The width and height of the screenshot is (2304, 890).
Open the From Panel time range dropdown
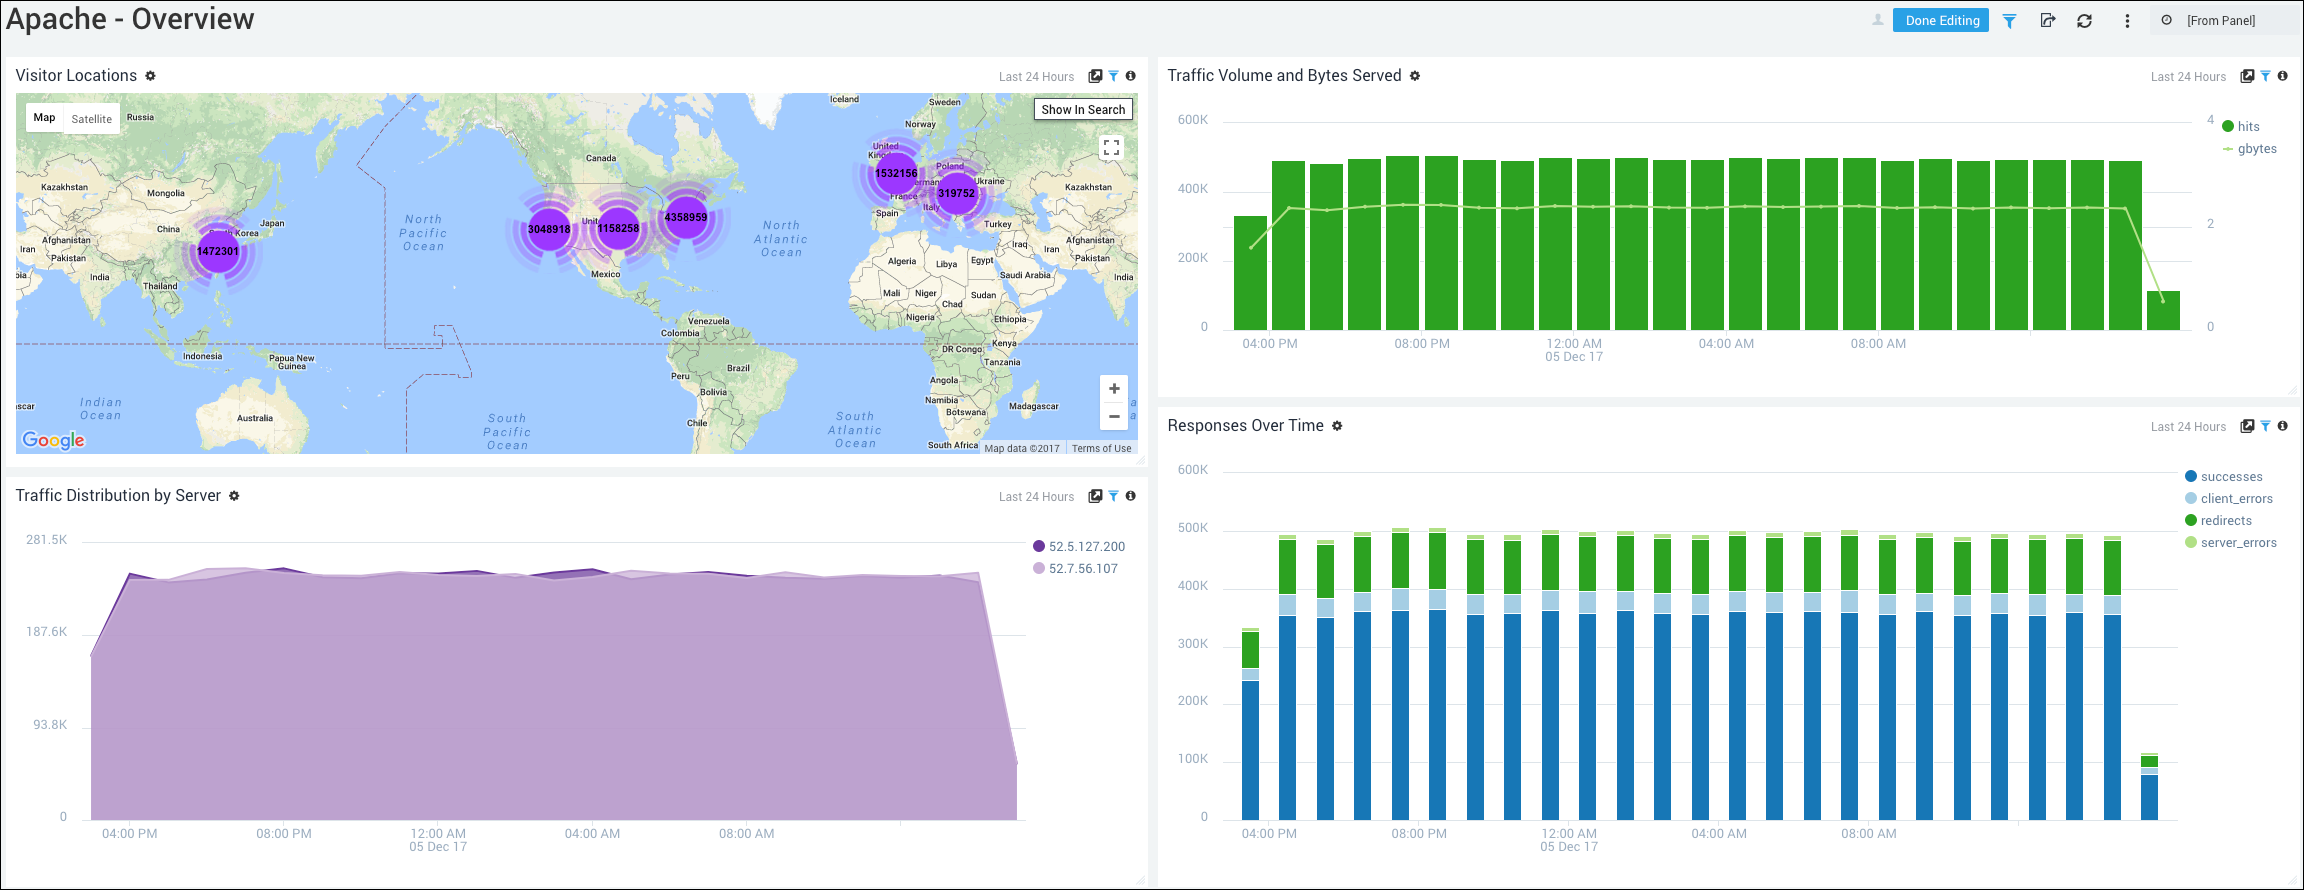point(2220,21)
